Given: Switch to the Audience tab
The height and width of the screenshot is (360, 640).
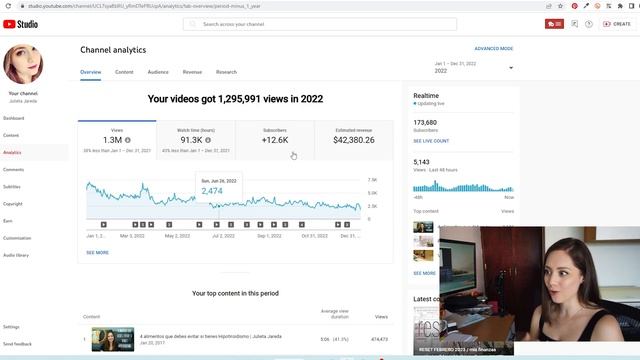Looking at the screenshot, I should (x=158, y=72).
